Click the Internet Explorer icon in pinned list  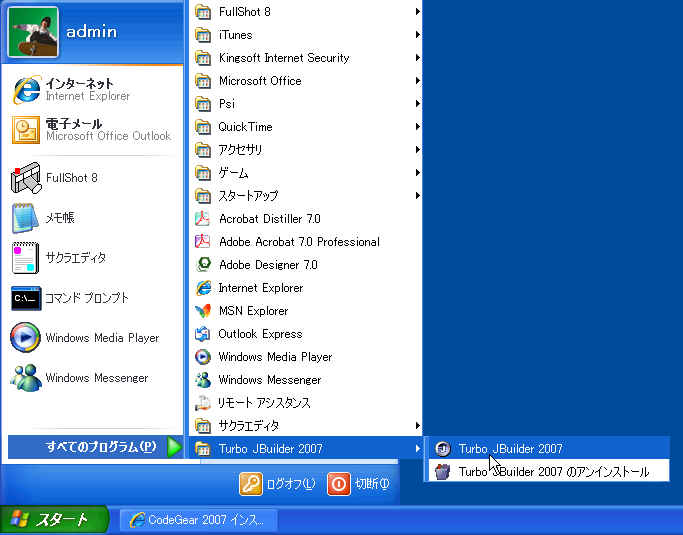(26, 90)
